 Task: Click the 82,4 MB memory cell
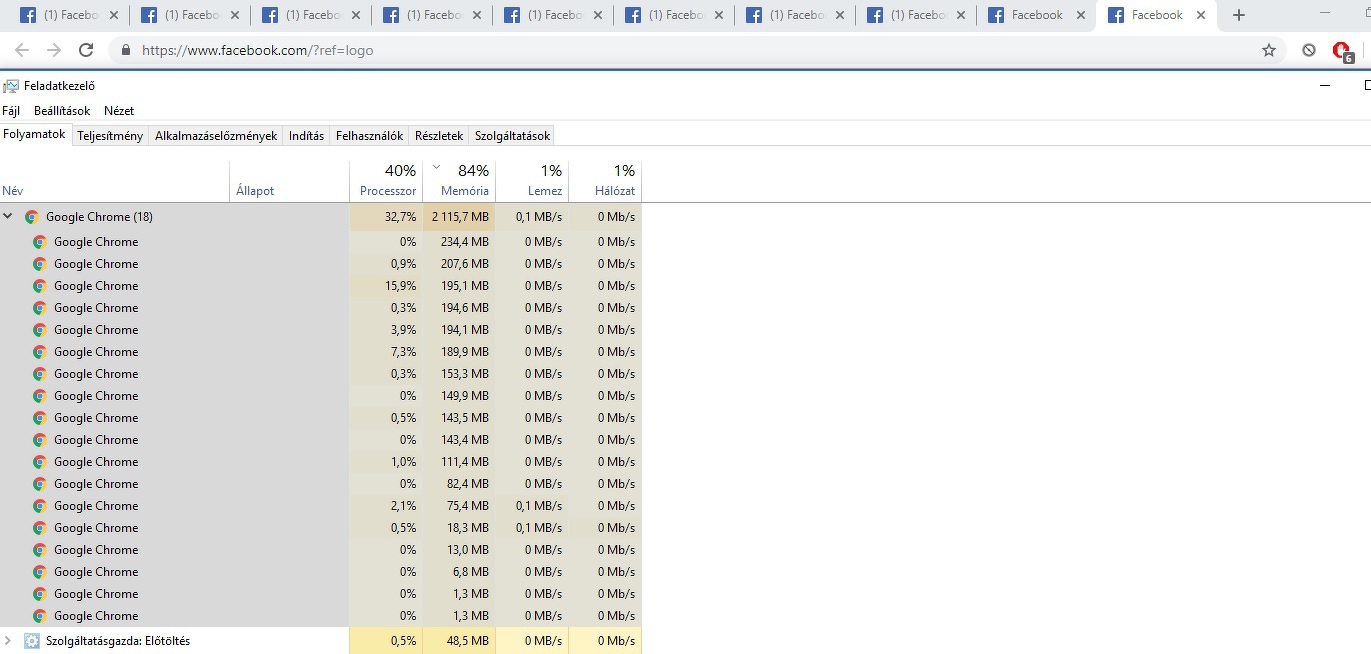[x=459, y=484]
